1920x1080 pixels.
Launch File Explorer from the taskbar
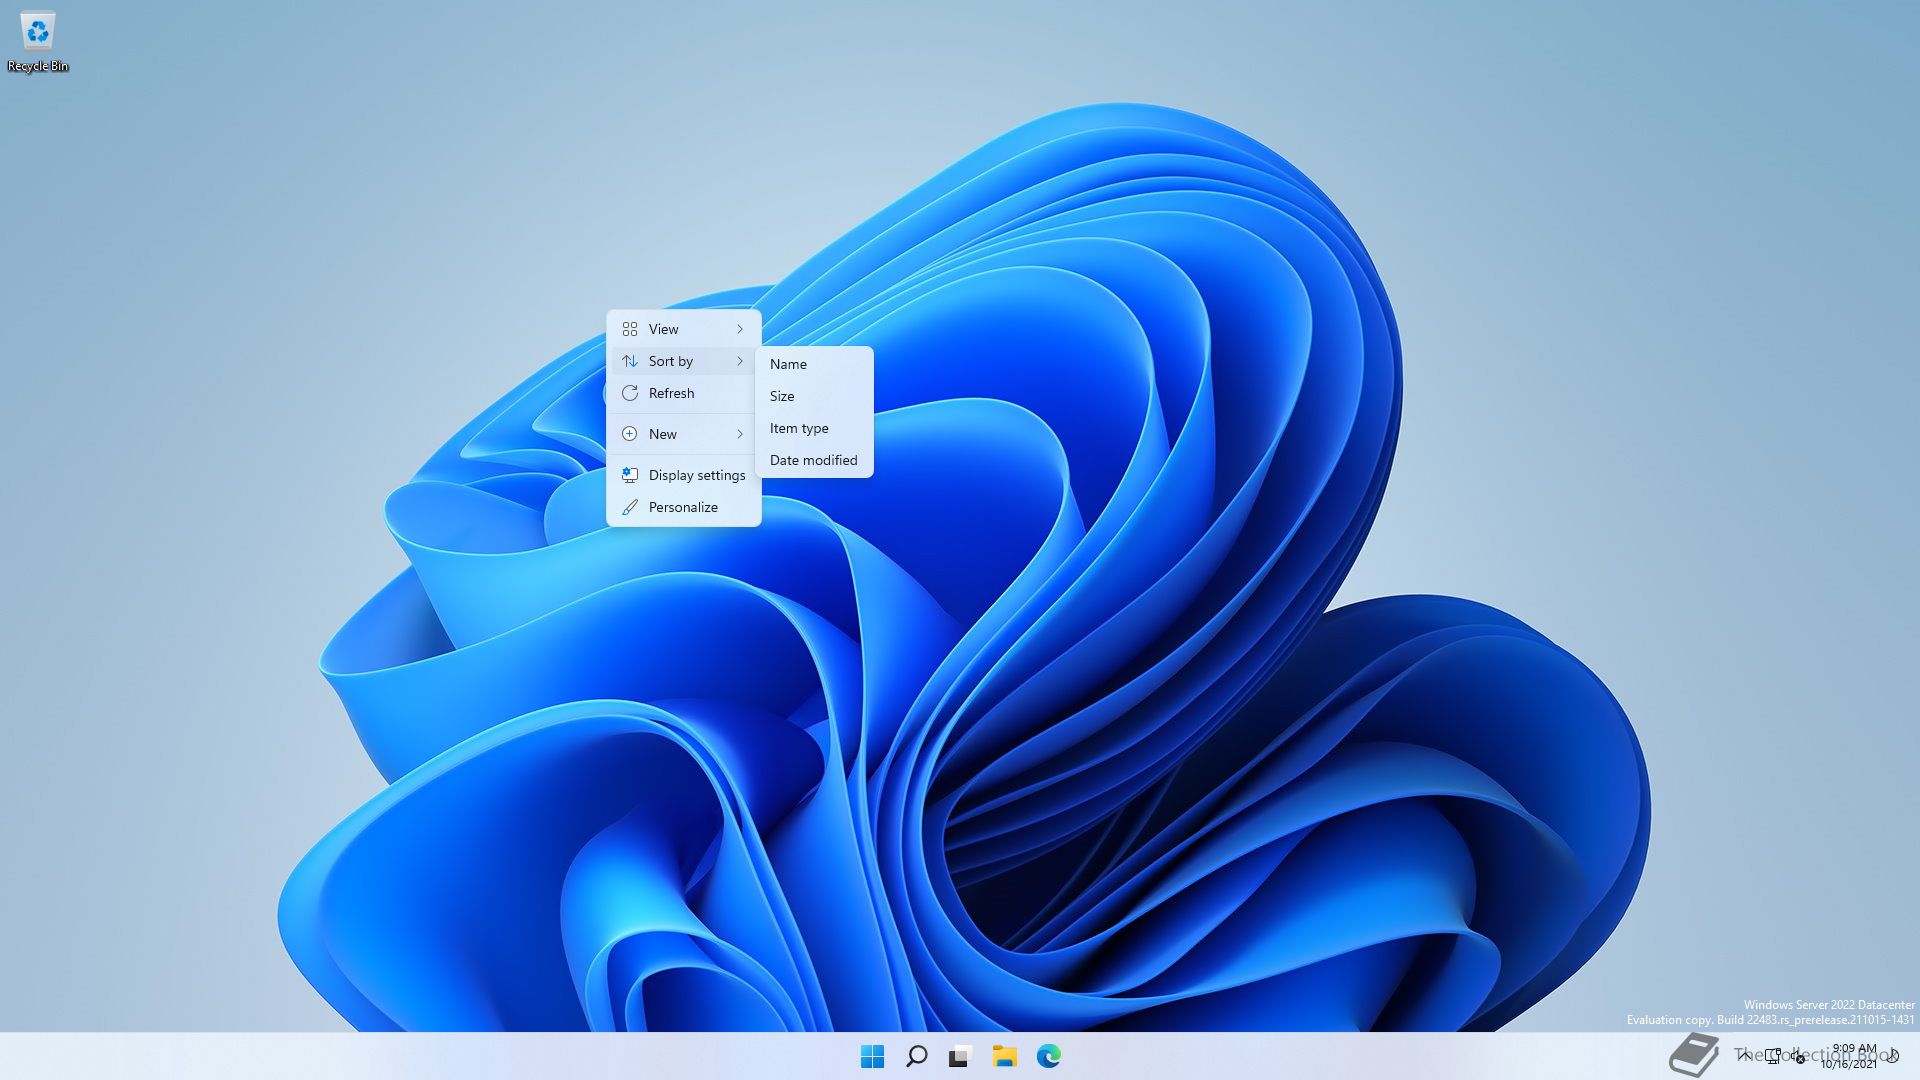point(1004,1056)
